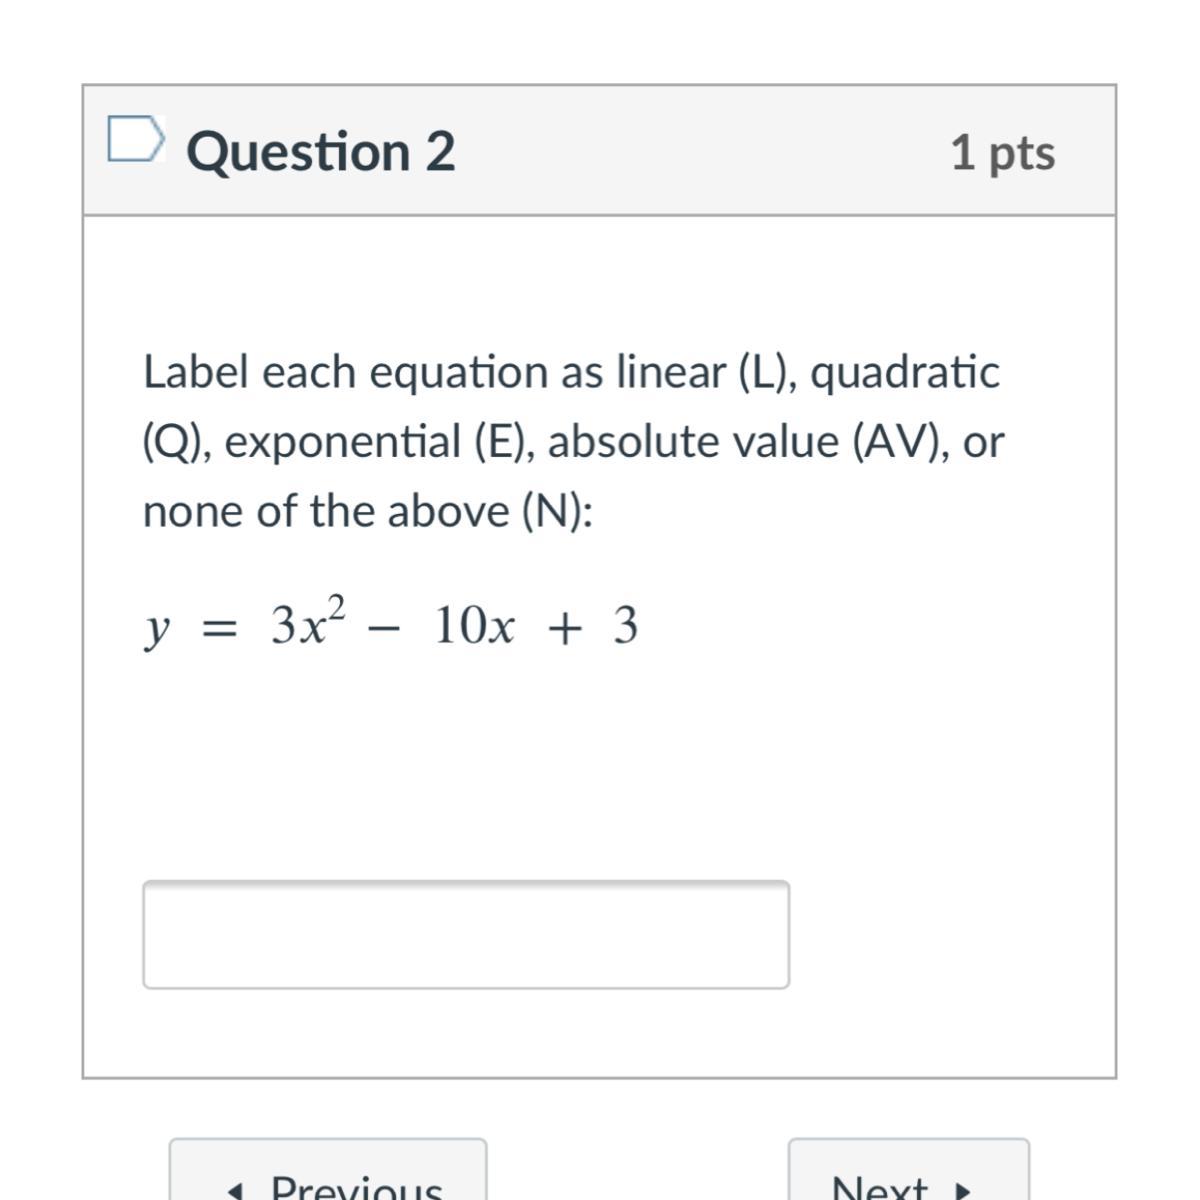
Task: Click the word quadratic in the prompt
Action: tap(904, 373)
